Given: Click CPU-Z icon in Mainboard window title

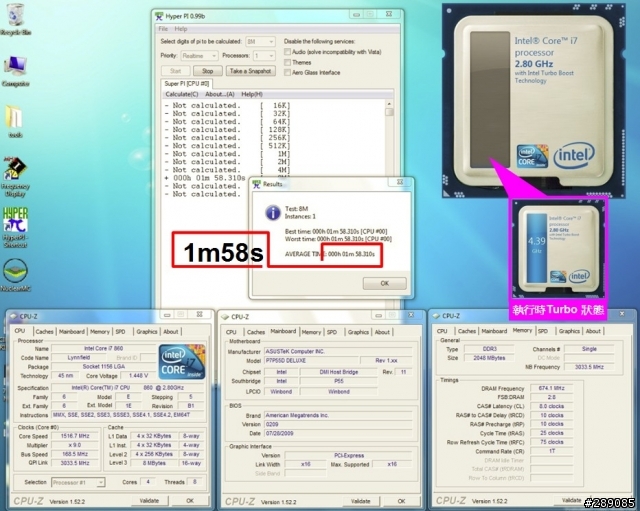Looking at the screenshot, I should click(x=225, y=317).
